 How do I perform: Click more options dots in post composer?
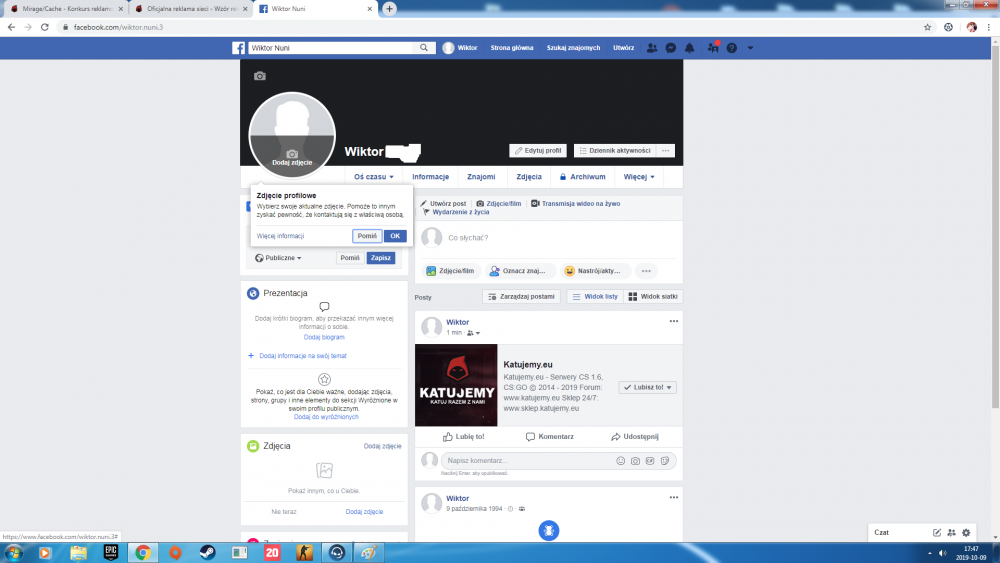click(646, 271)
